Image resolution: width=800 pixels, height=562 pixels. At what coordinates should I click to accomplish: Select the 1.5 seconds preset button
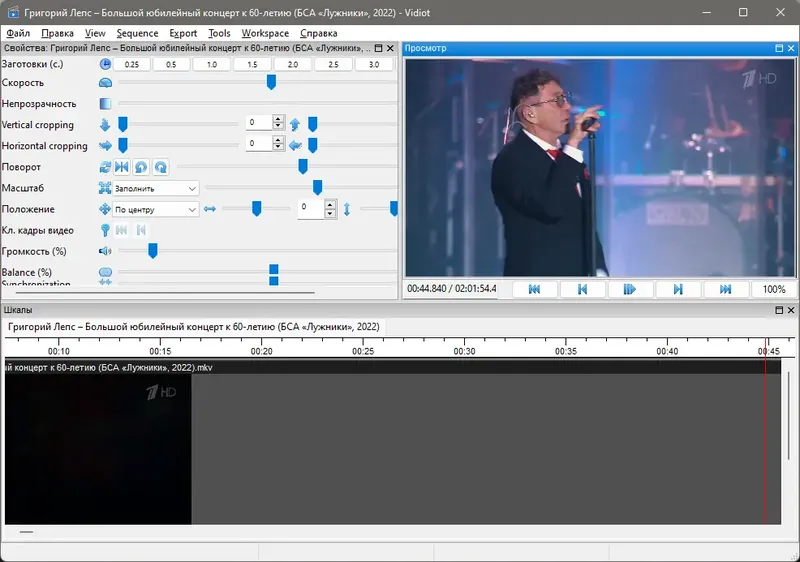tap(252, 64)
